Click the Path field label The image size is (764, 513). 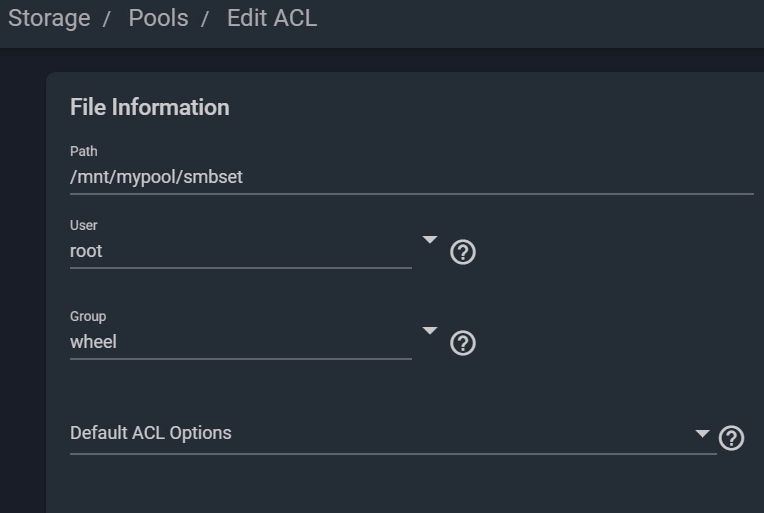coord(84,152)
